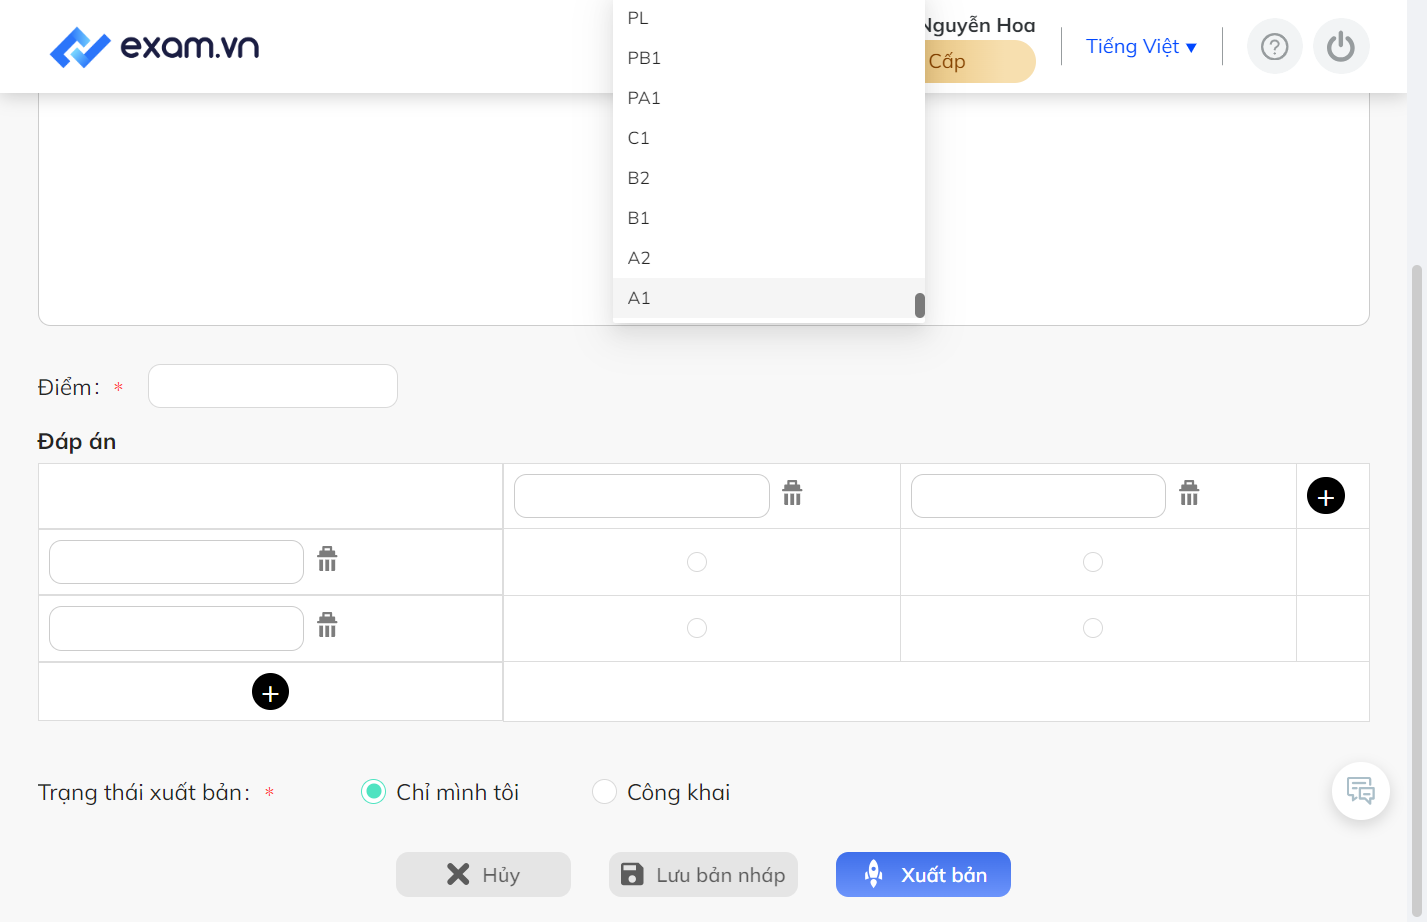Choose B1 from the dropdown list

(768, 218)
